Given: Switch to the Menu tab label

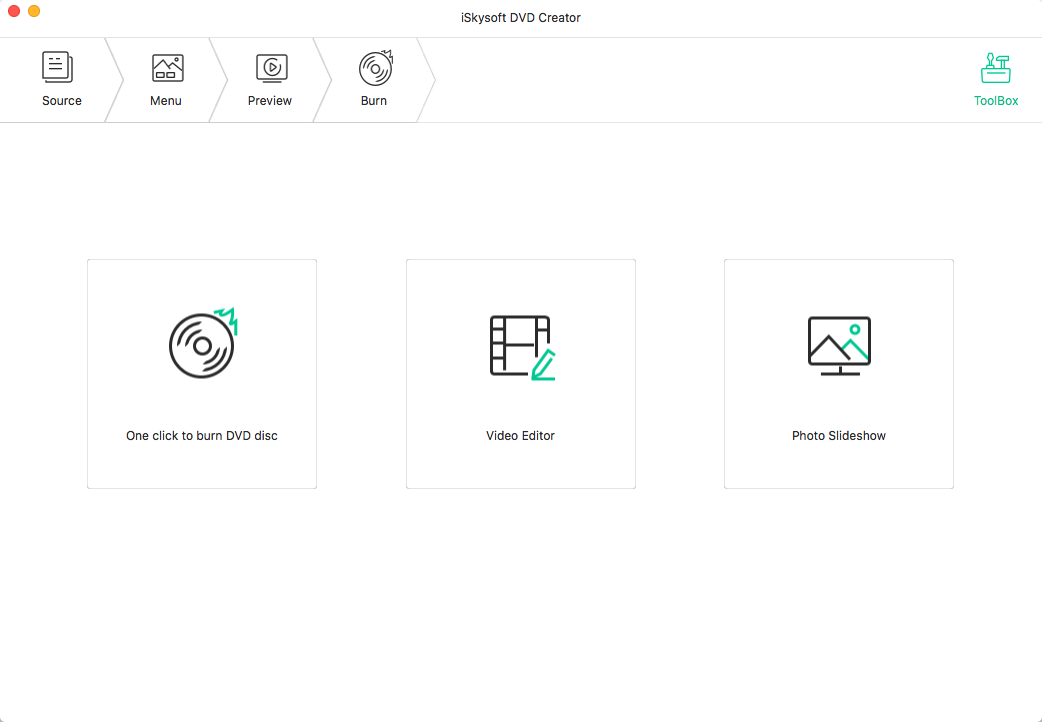Looking at the screenshot, I should [x=166, y=101].
